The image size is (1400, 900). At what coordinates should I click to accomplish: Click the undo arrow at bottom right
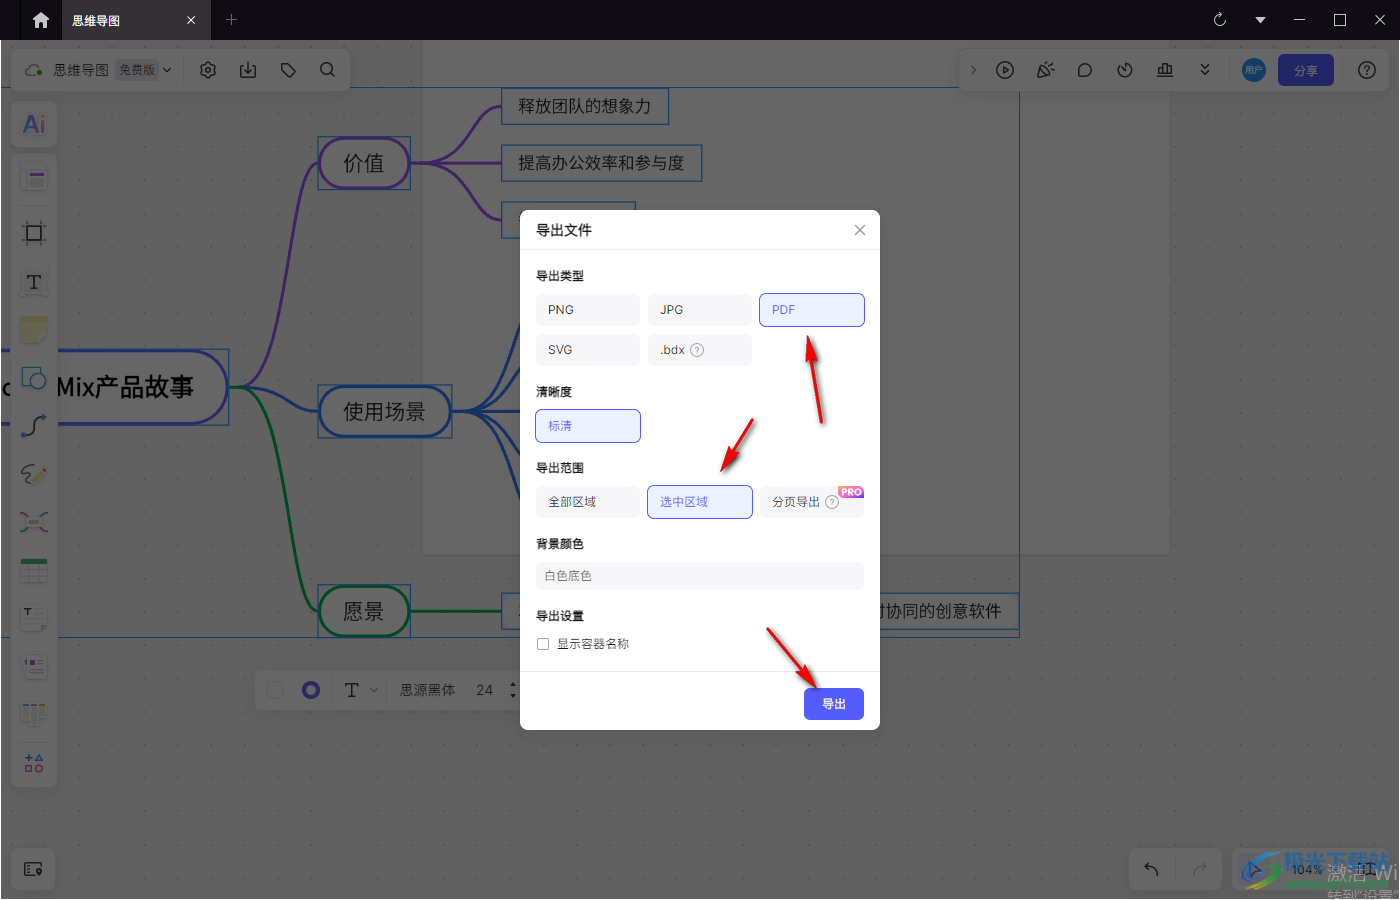point(1151,869)
